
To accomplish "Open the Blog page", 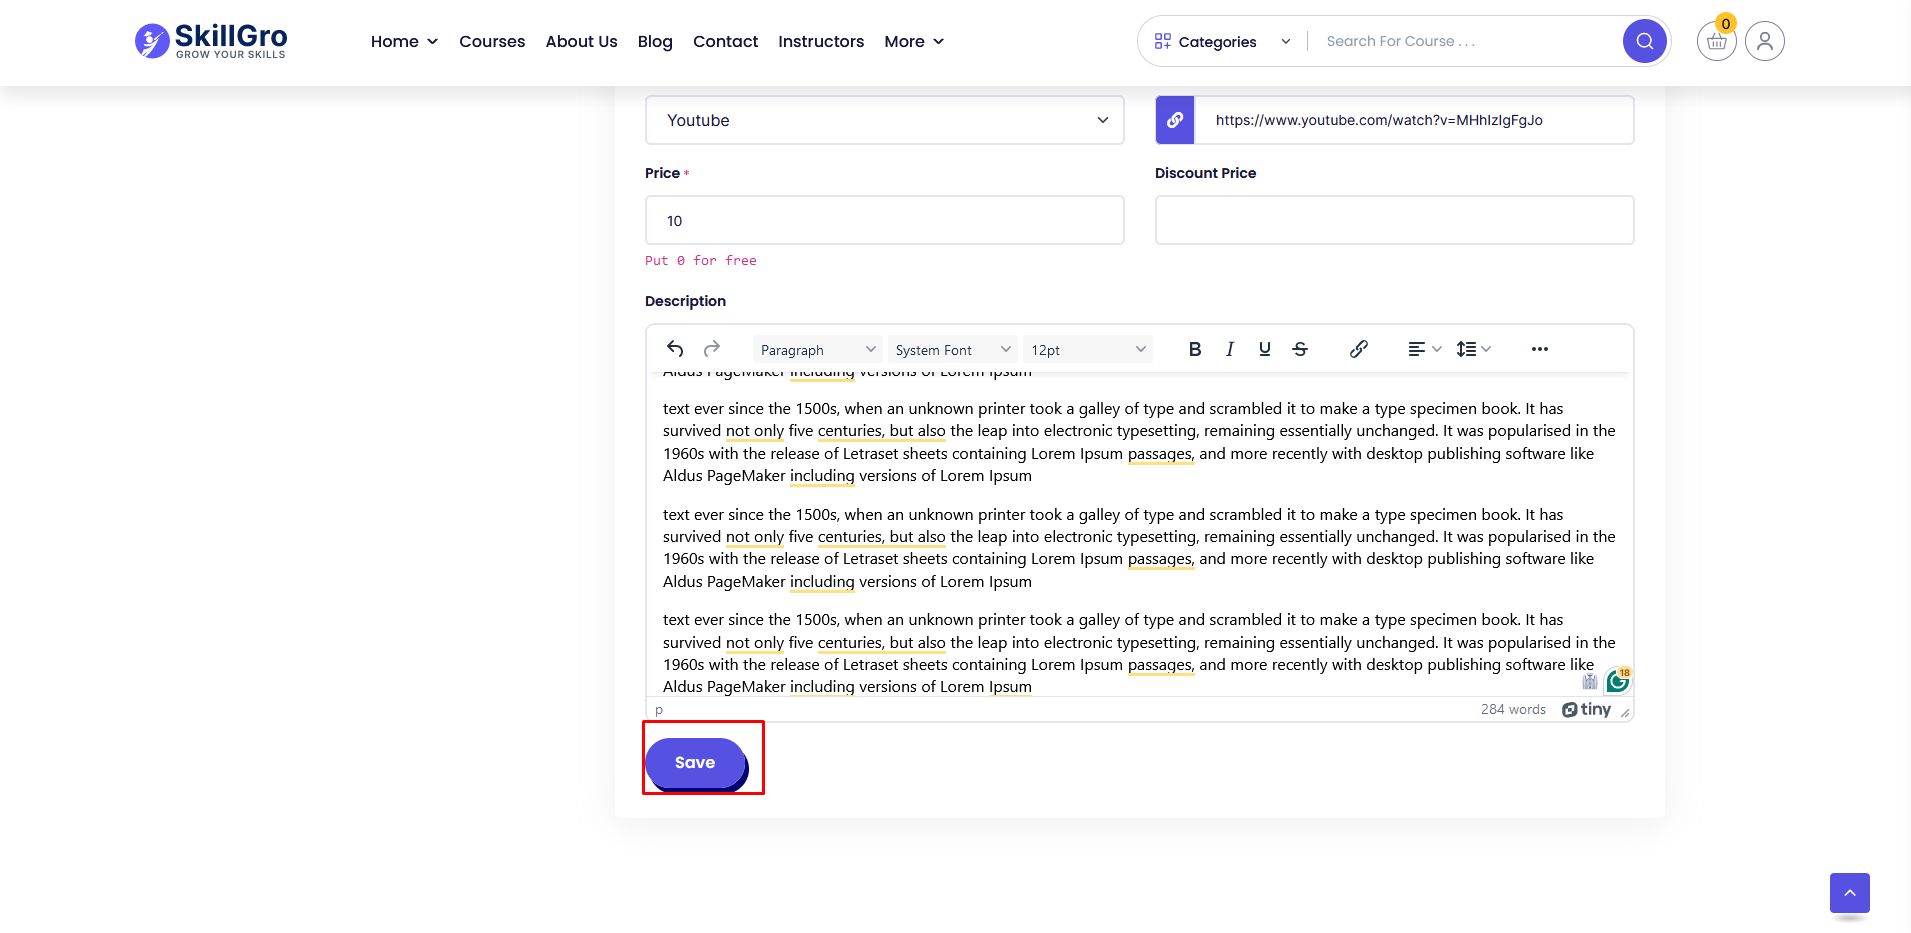I will pos(655,41).
